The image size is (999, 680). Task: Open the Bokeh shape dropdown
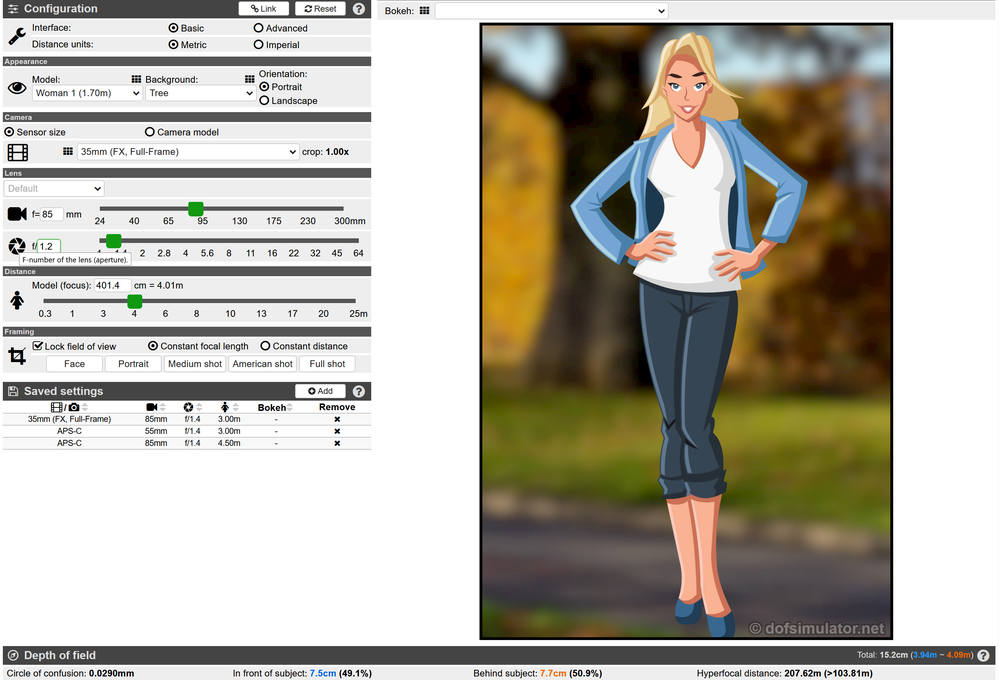pos(551,10)
